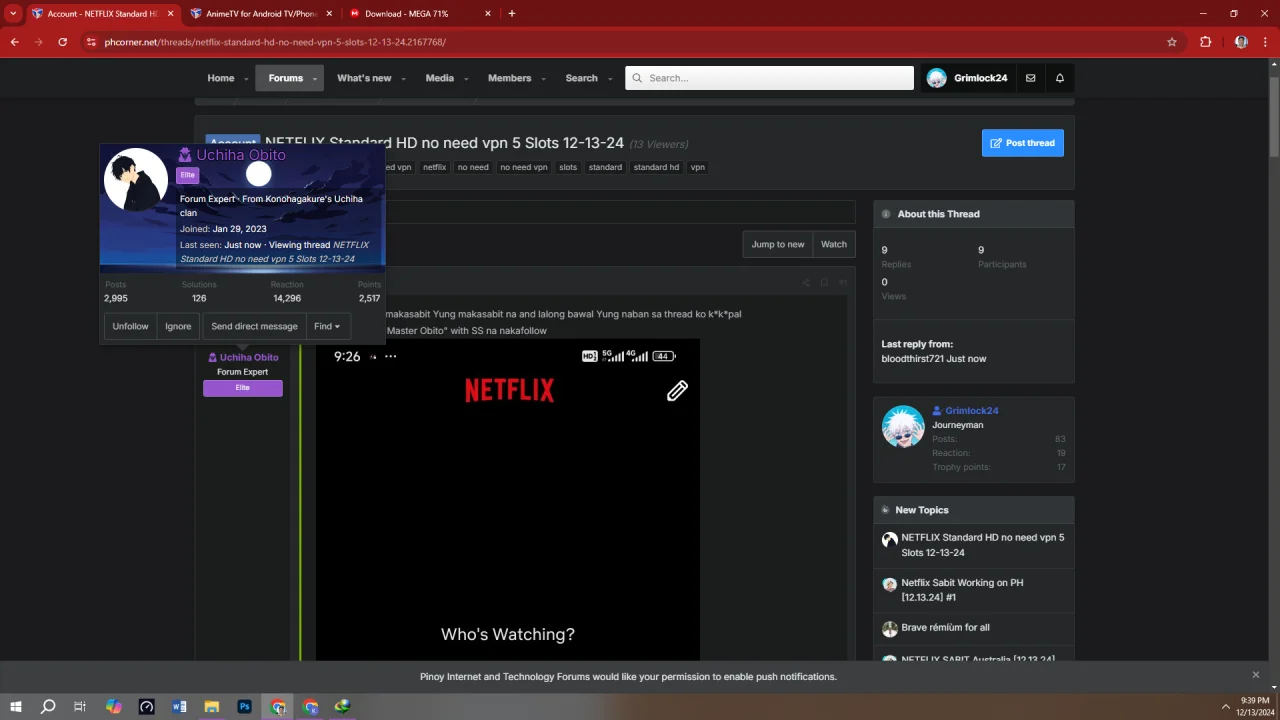The width and height of the screenshot is (1280, 720).
Task: Click Uchiha Obito's avatar in the popup card
Action: tap(136, 180)
